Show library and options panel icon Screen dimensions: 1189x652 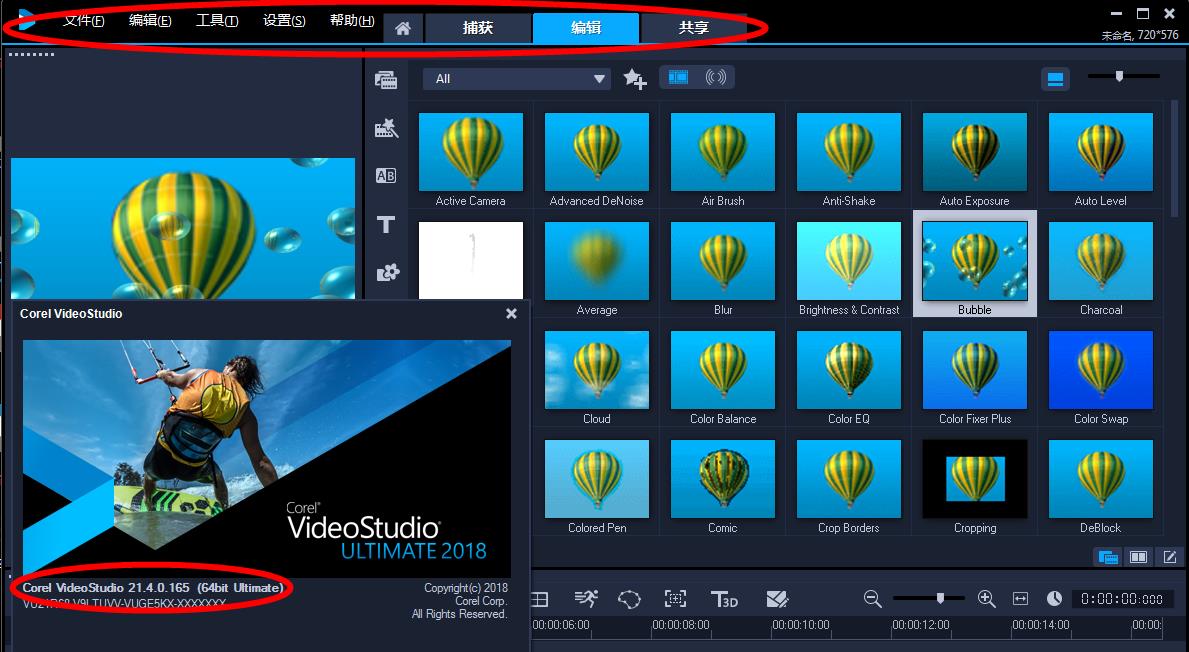(1138, 557)
